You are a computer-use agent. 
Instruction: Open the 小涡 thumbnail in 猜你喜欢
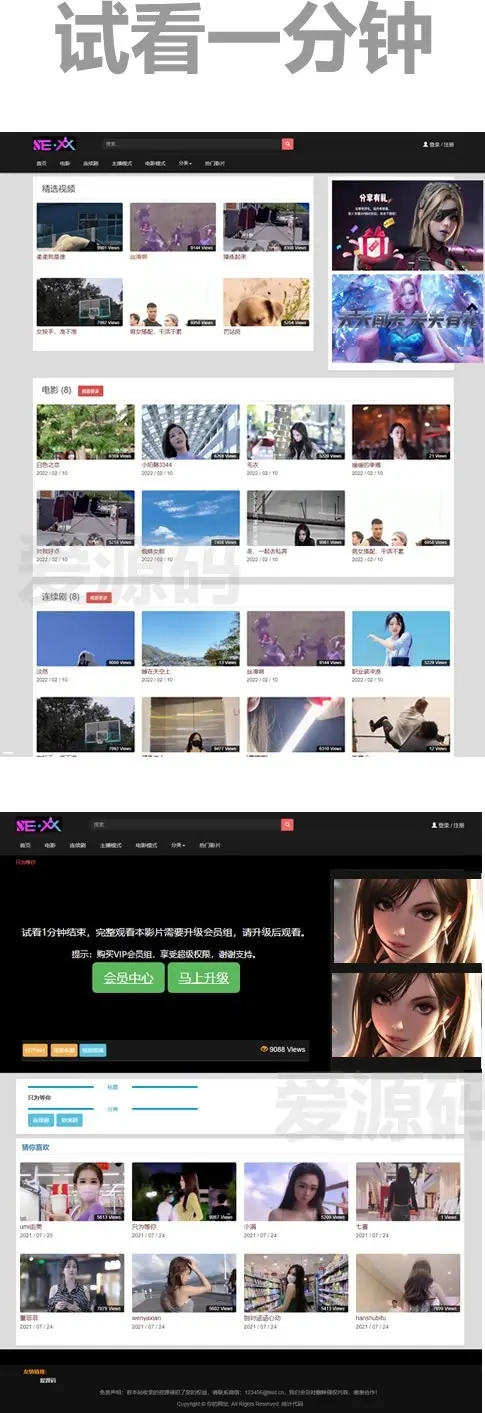pos(296,1192)
